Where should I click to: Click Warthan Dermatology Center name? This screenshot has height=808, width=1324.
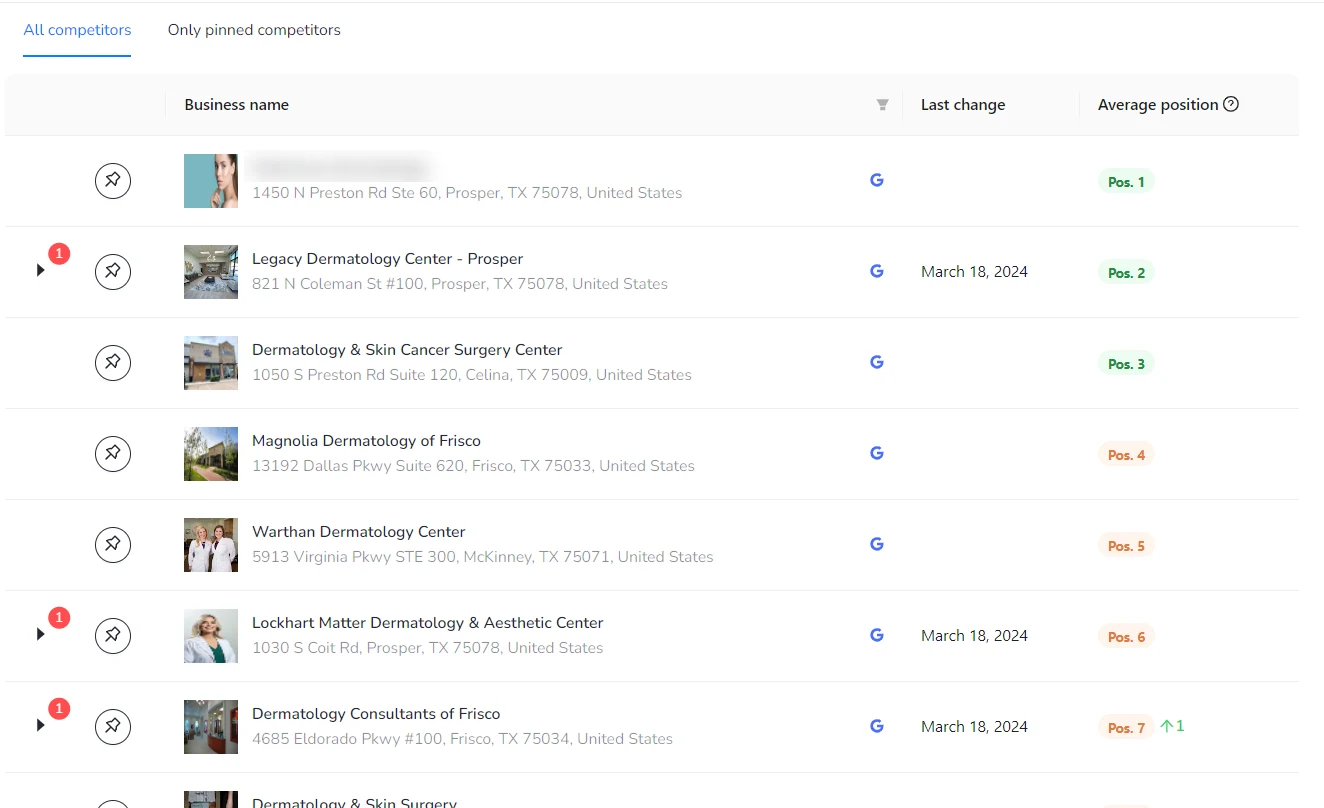pos(358,532)
